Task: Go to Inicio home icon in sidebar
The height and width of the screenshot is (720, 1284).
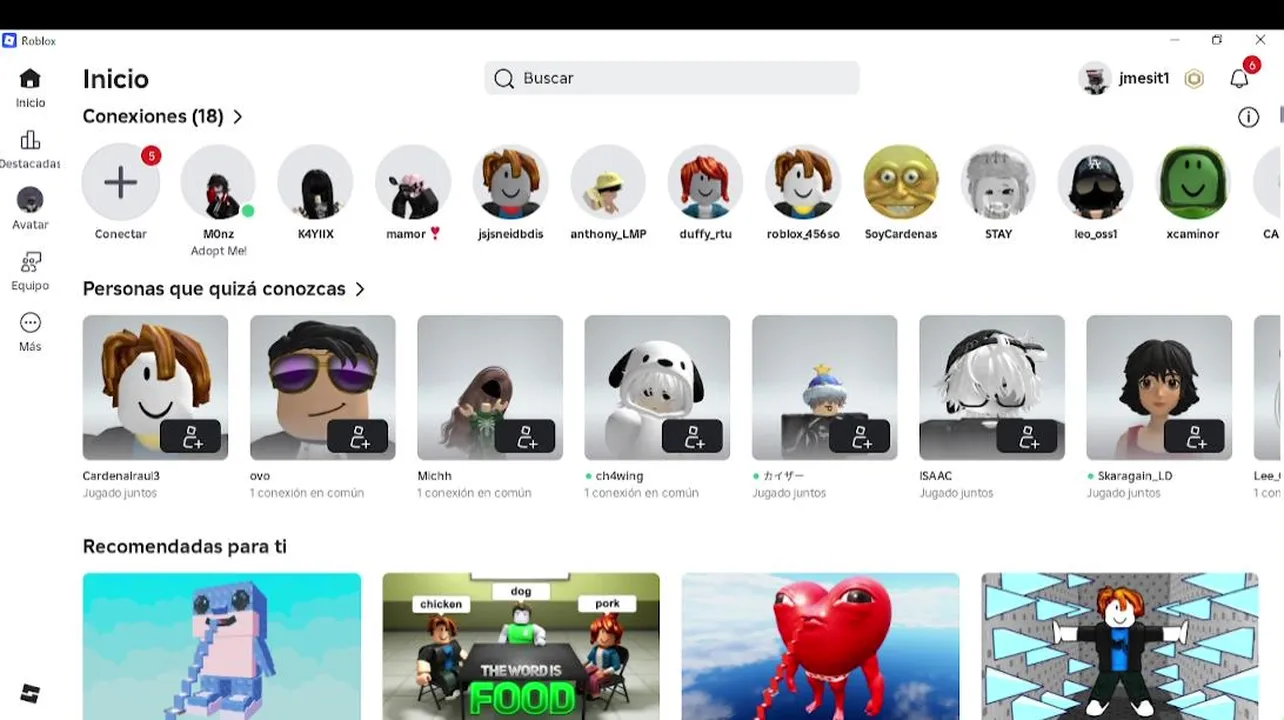Action: tap(30, 79)
